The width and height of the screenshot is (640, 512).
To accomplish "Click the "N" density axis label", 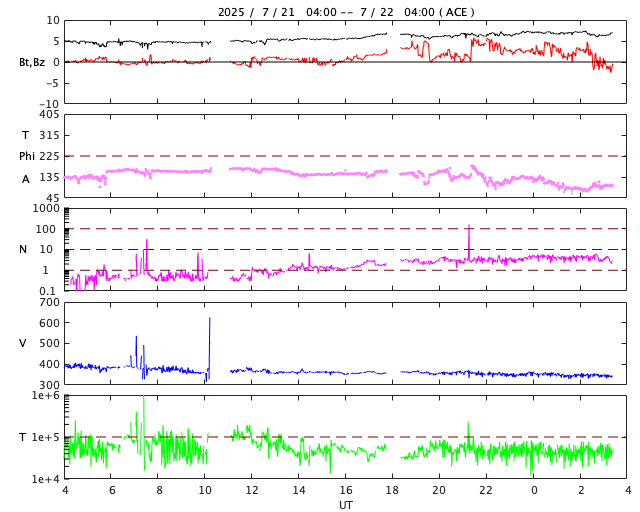I will coord(23,249).
